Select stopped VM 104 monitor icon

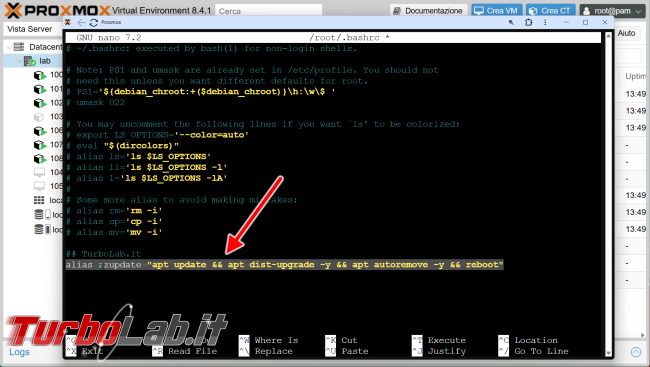(x=39, y=173)
